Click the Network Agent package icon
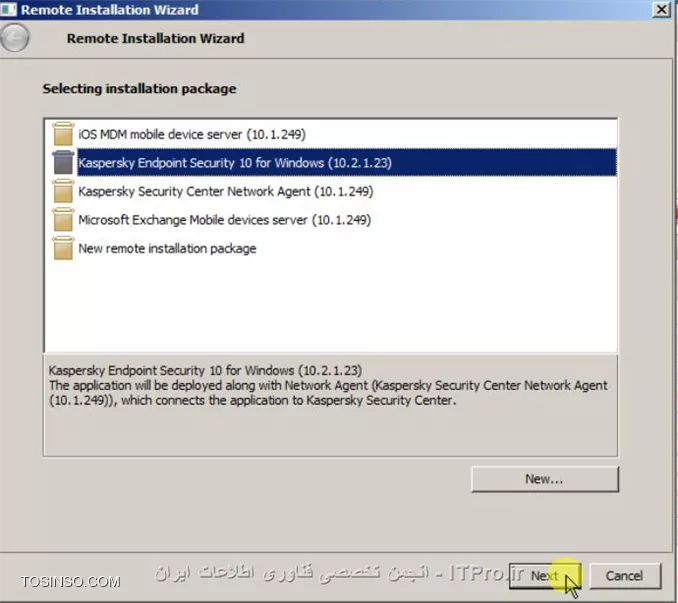 [63, 191]
